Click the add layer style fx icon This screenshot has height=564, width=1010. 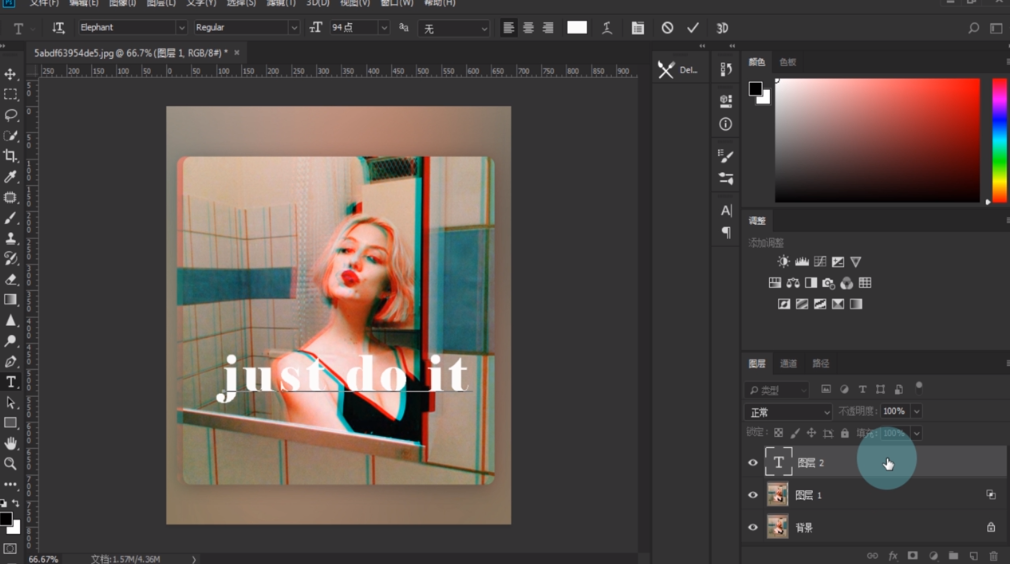[x=893, y=556]
